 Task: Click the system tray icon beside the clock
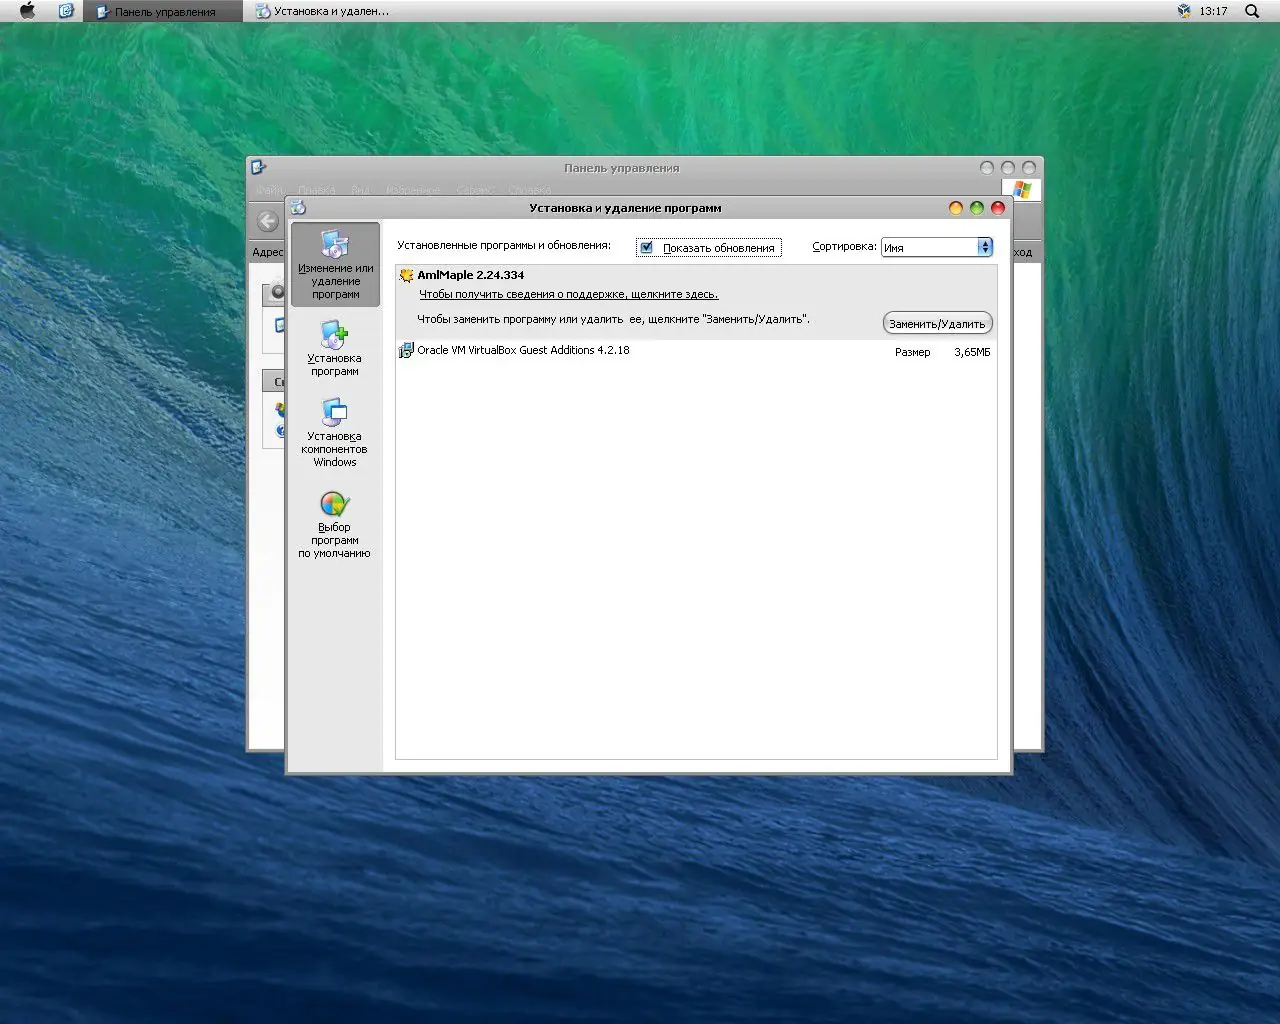pos(1184,11)
